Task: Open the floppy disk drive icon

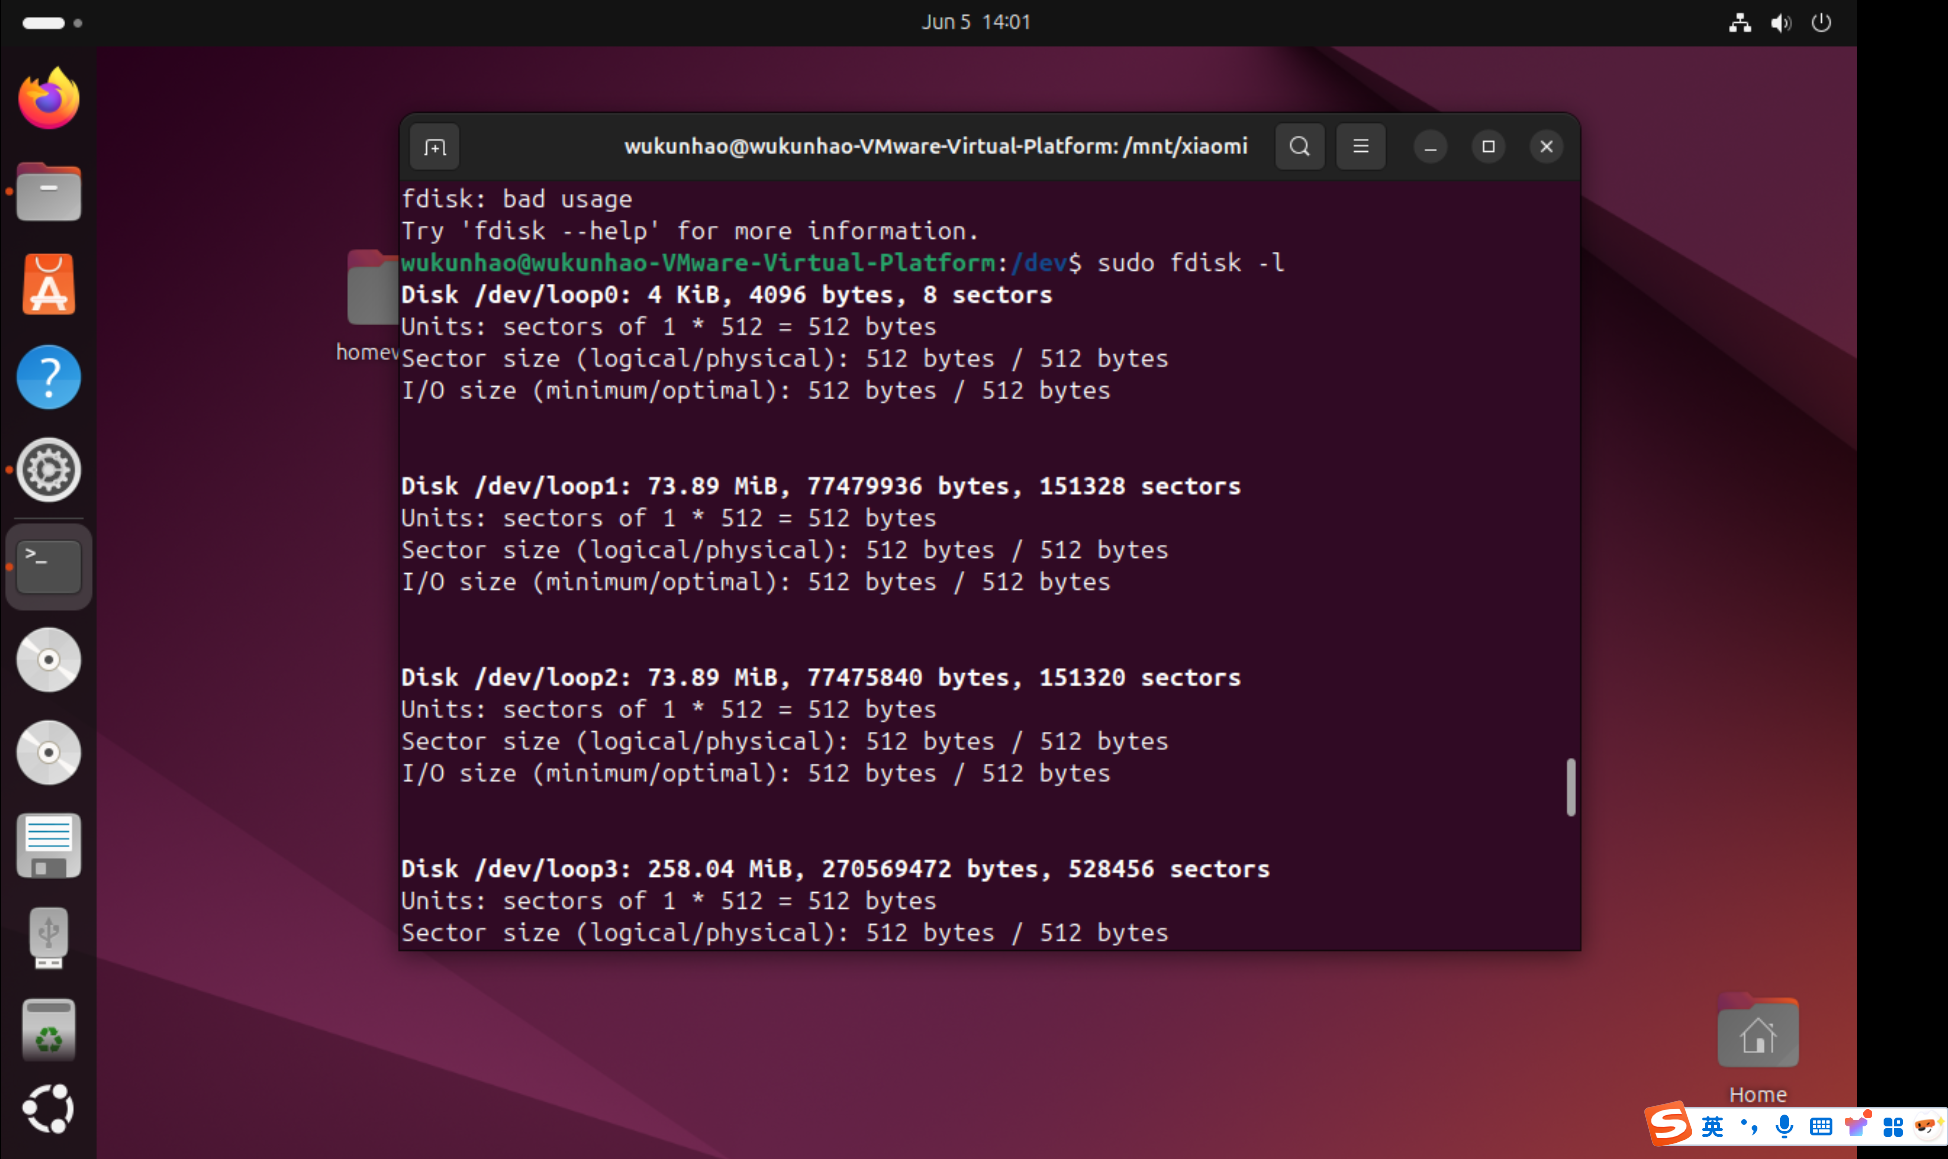Action: pos(48,846)
